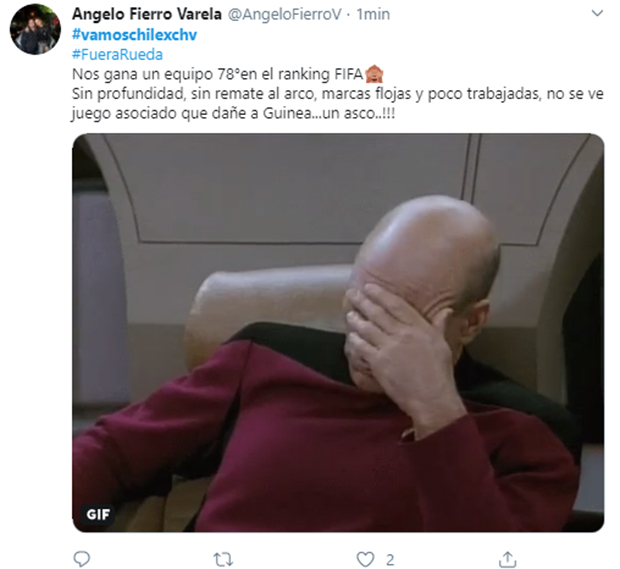This screenshot has width=620, height=569.
Task: Open the 1min timestamp link
Action: 373,14
